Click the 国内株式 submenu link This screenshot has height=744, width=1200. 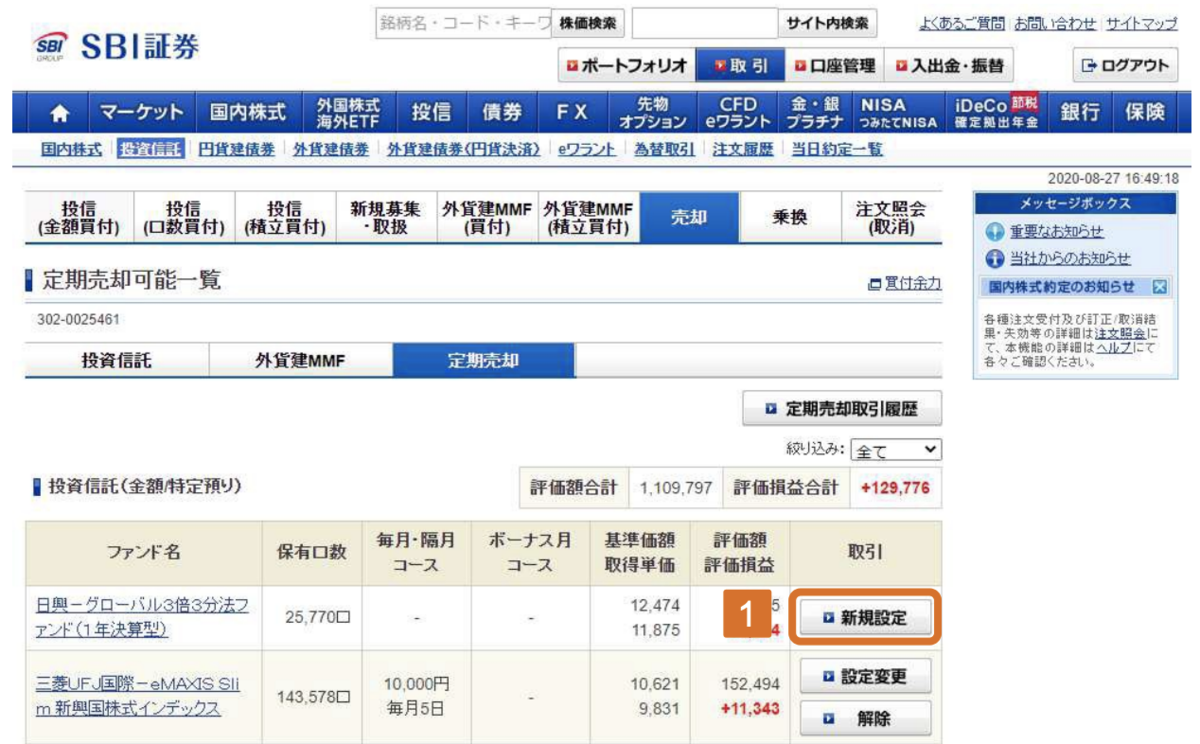click(x=71, y=150)
